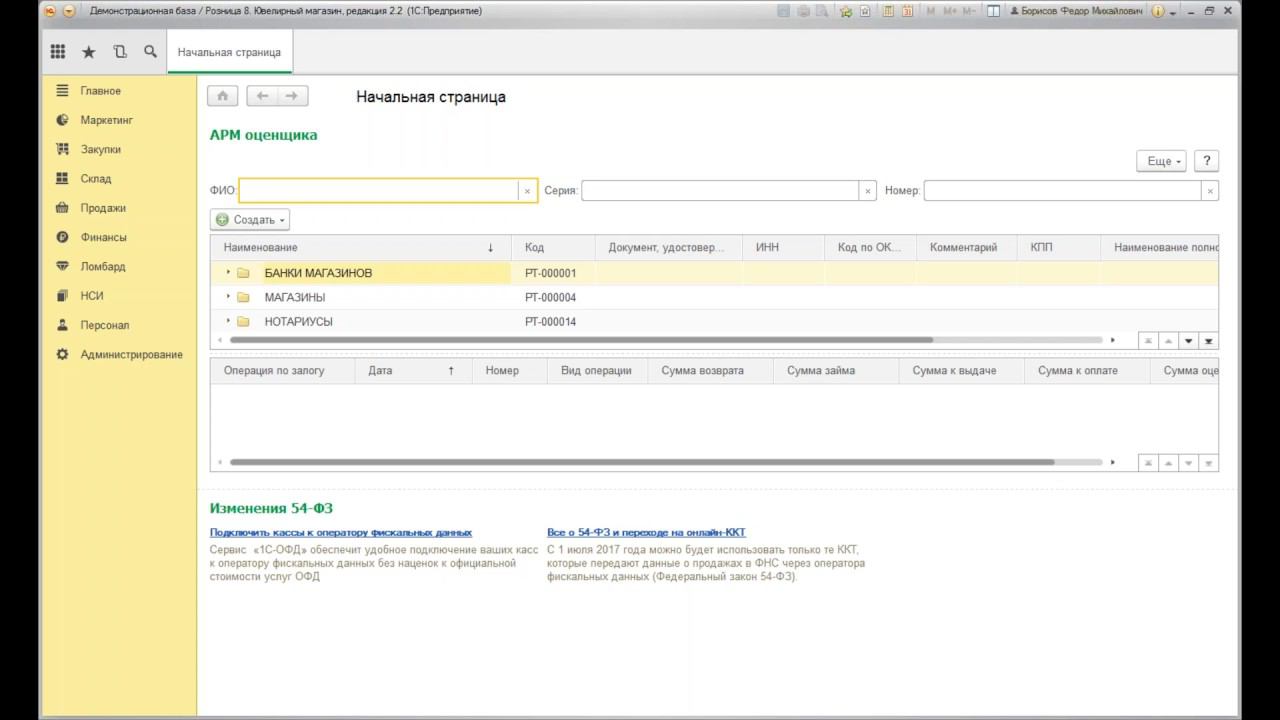Select the PT-000004 code cell
1280x720 pixels.
[553, 297]
